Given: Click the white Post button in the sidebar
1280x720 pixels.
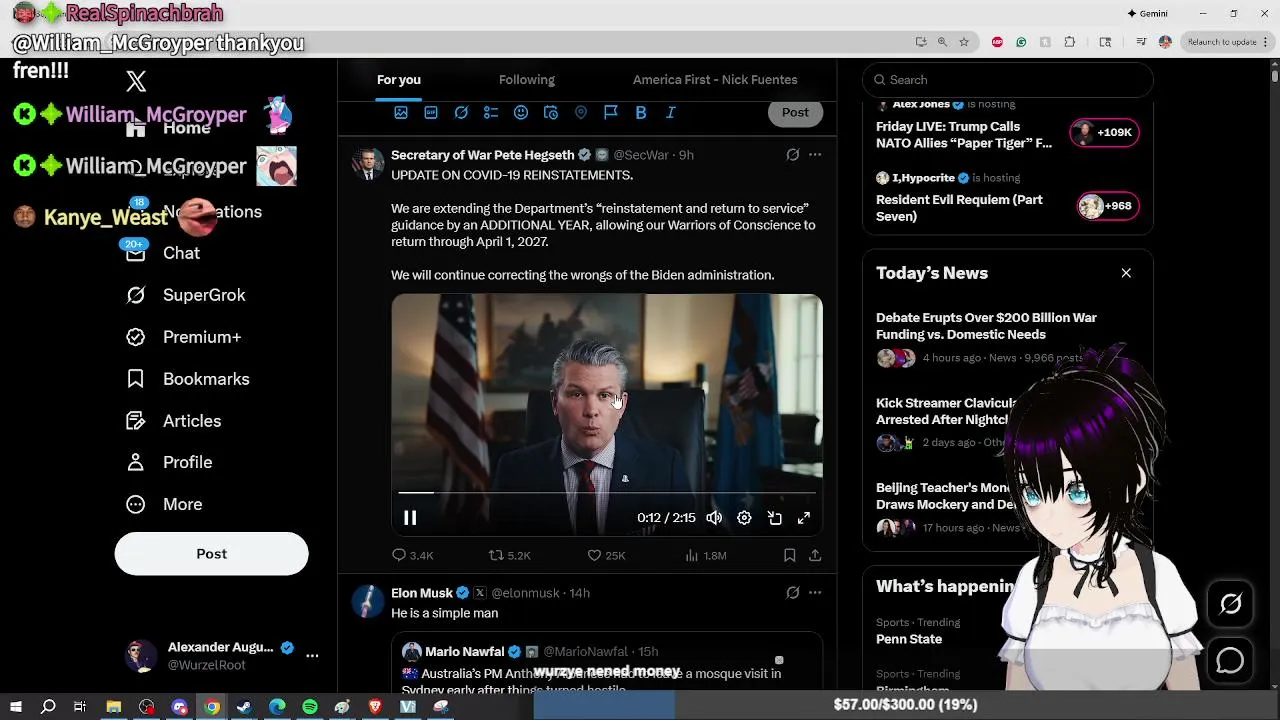Looking at the screenshot, I should [211, 554].
